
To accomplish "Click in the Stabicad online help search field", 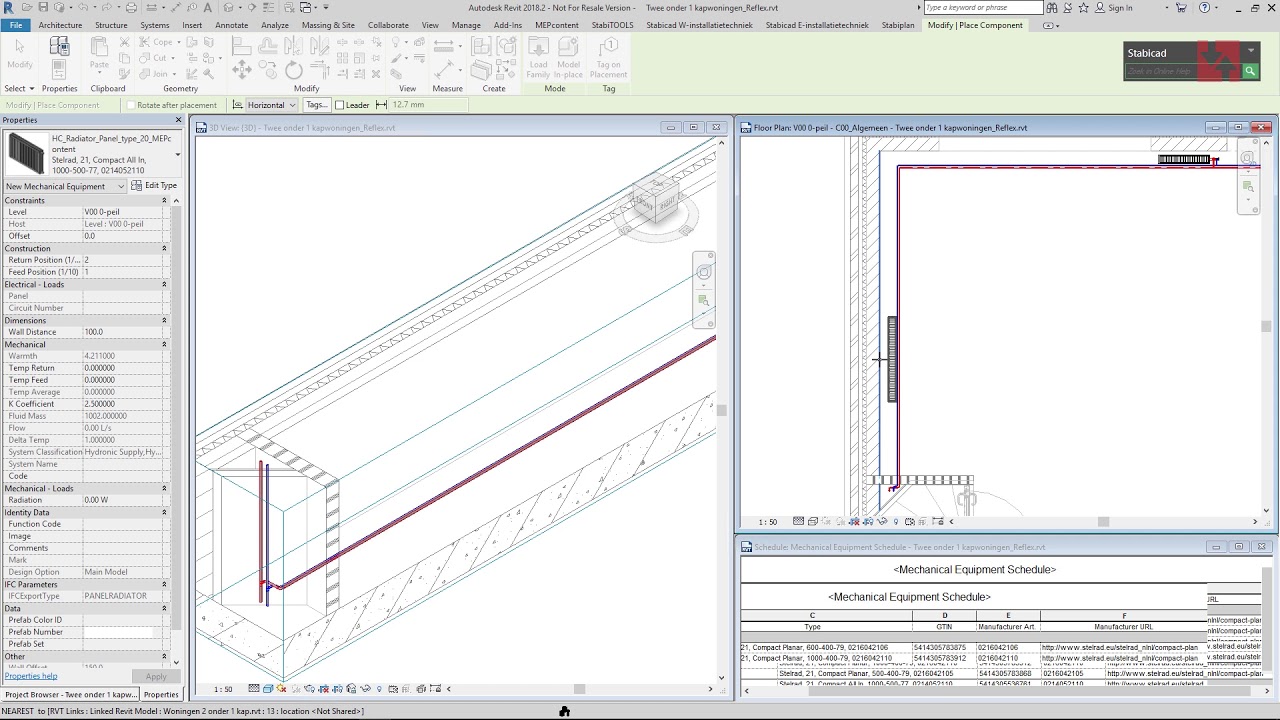I will [x=1184, y=71].
